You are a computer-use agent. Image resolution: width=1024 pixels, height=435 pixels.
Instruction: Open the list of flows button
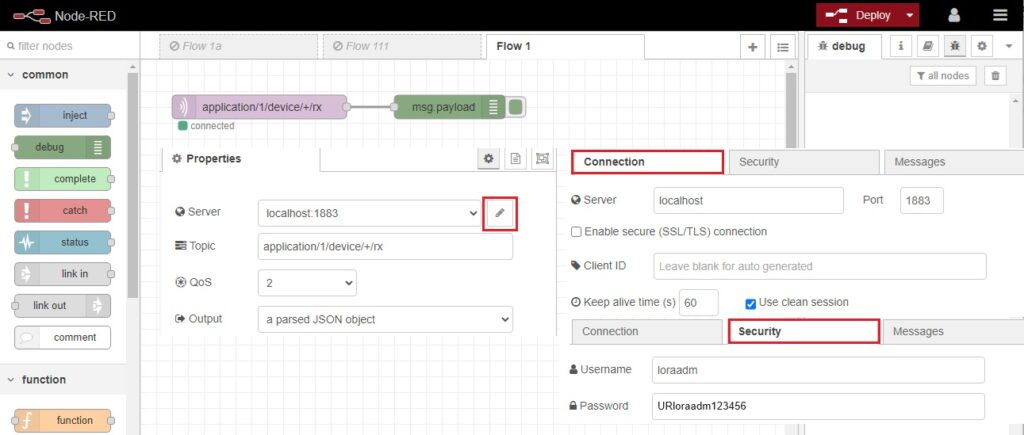pos(782,47)
